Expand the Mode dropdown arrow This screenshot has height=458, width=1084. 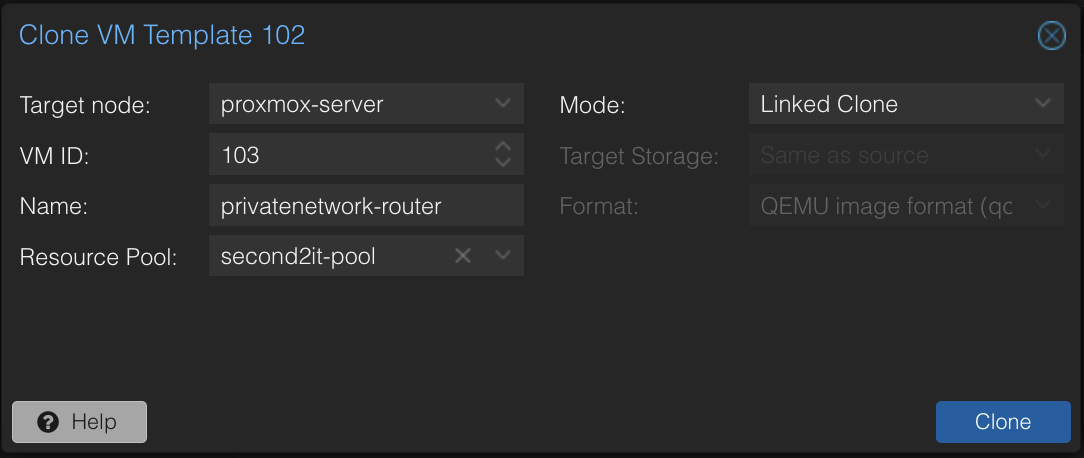(x=1043, y=104)
